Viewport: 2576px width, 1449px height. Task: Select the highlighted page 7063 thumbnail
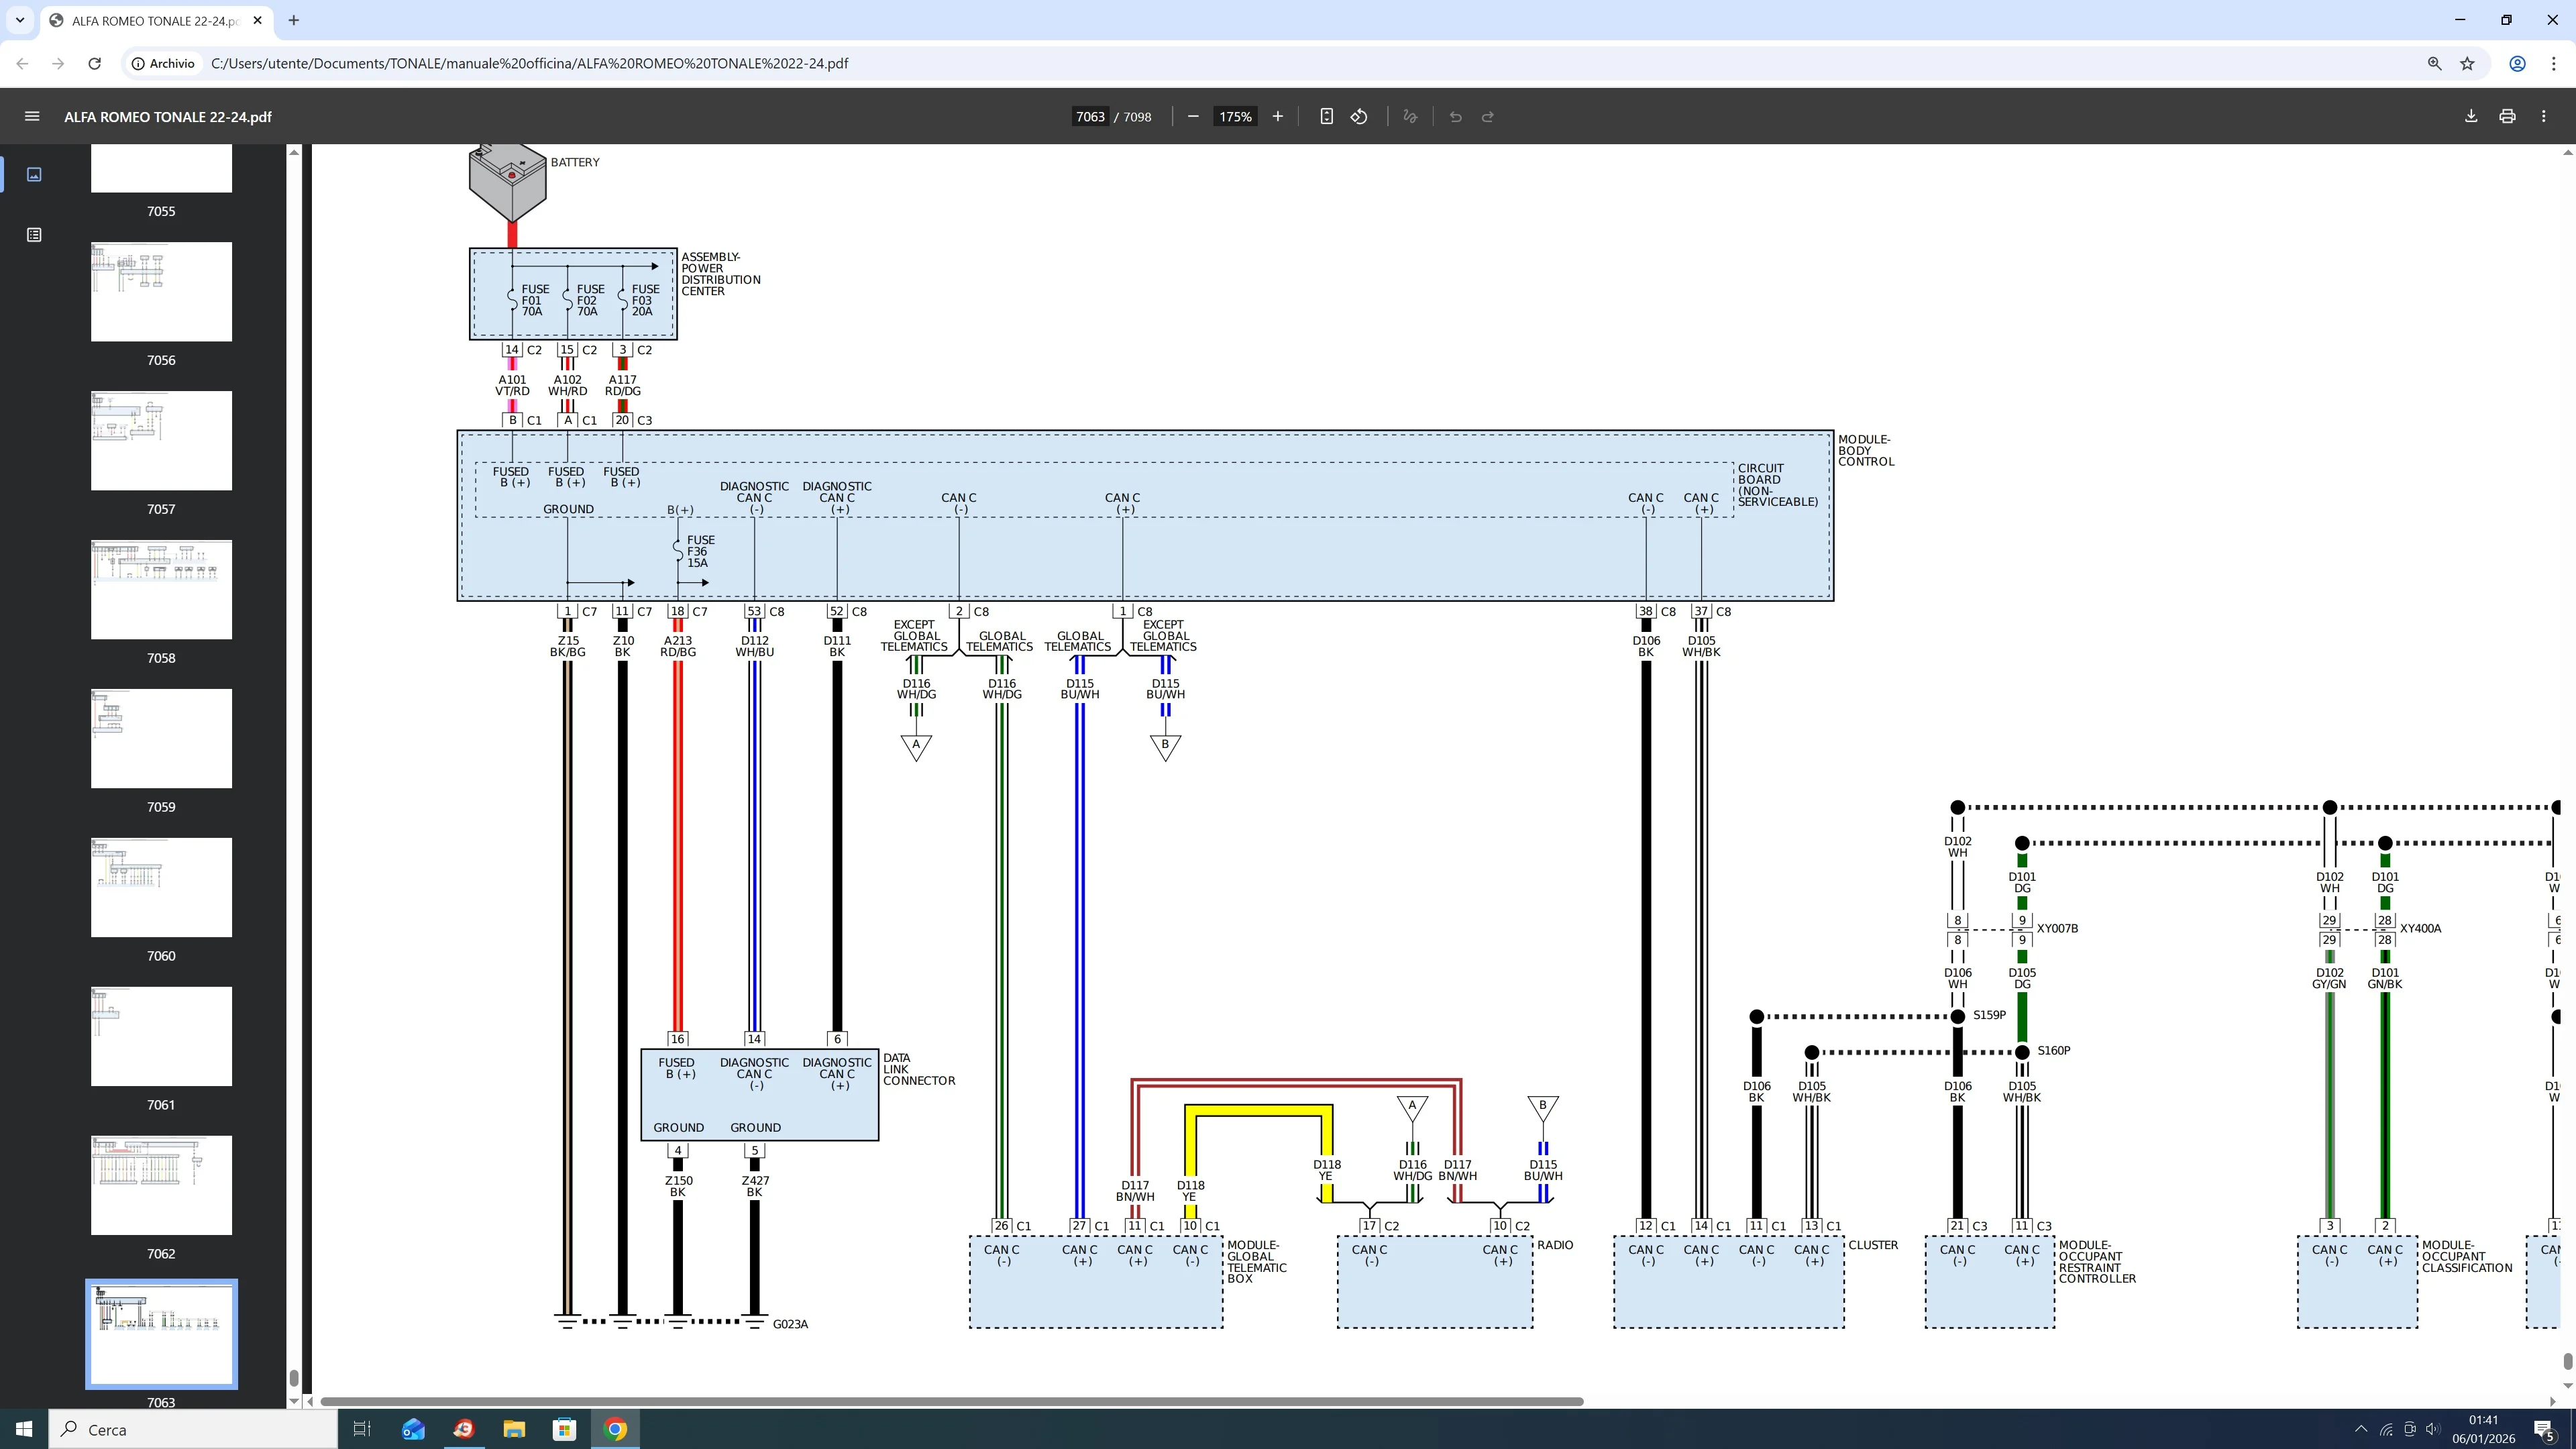click(161, 1334)
